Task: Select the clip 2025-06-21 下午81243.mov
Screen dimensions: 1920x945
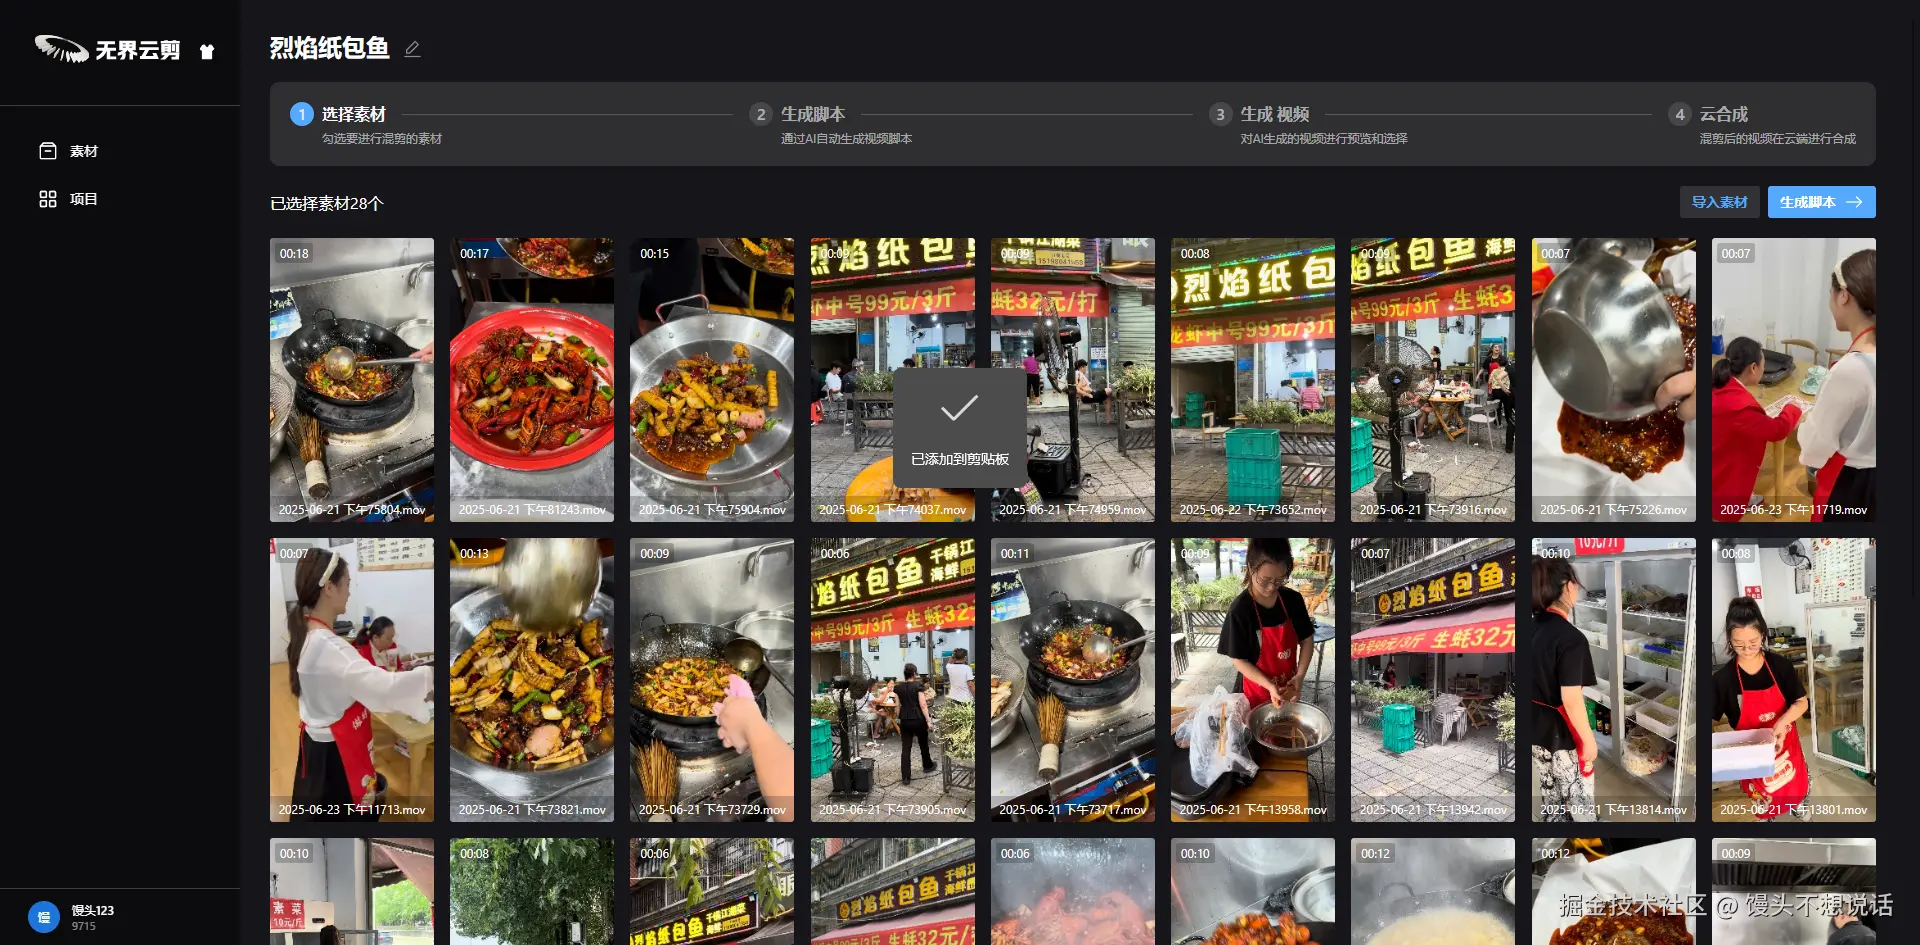Action: point(532,380)
